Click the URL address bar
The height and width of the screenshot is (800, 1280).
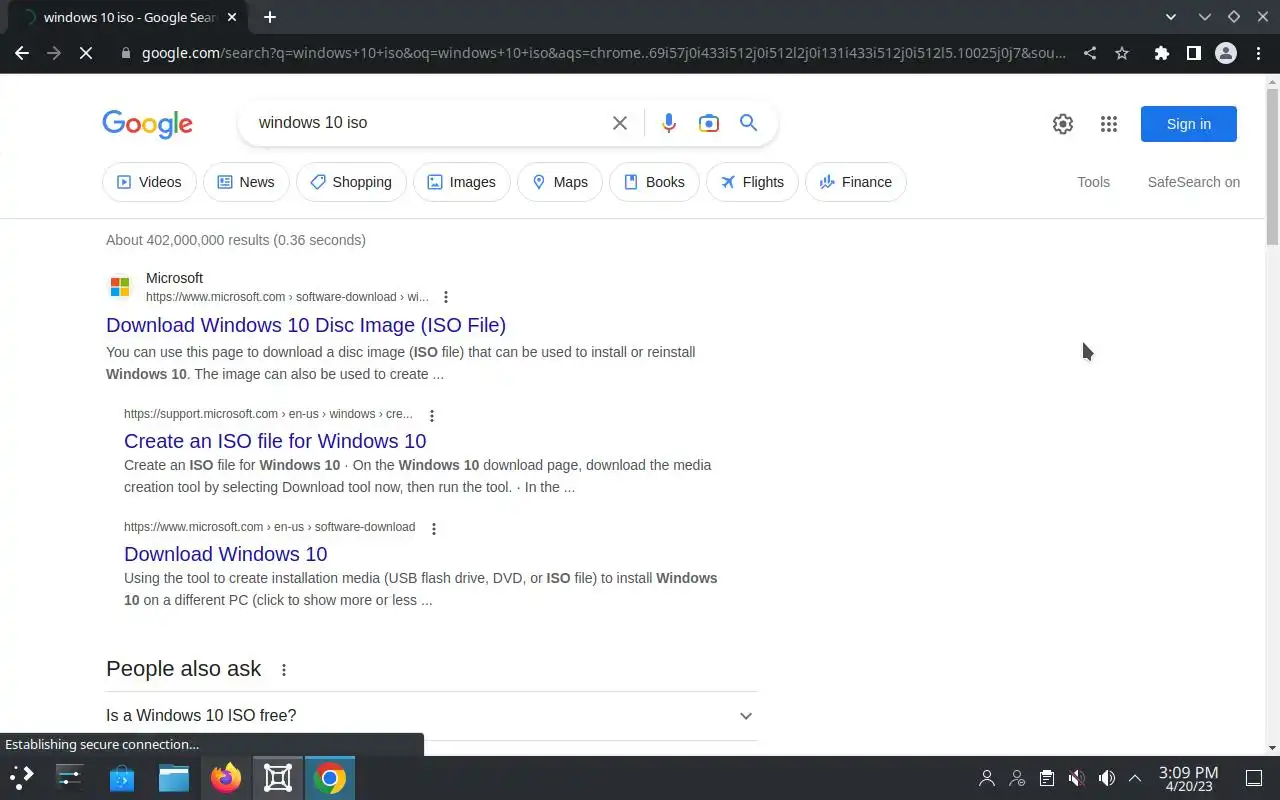click(x=603, y=53)
